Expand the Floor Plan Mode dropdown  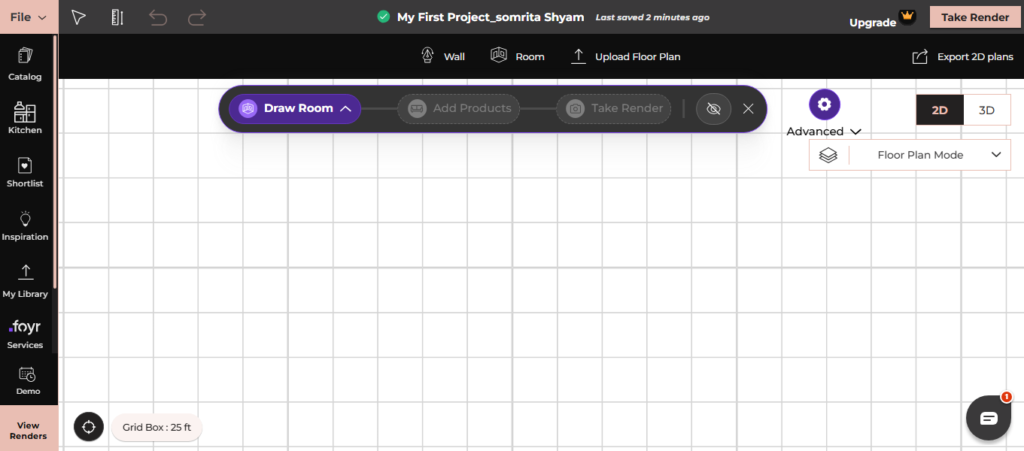click(x=909, y=155)
